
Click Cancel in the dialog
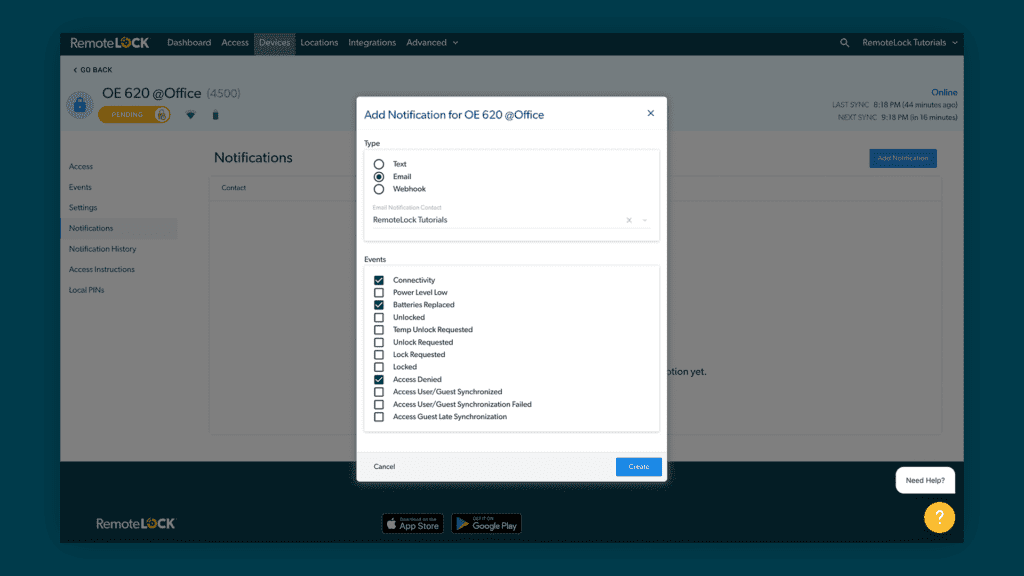[384, 466]
